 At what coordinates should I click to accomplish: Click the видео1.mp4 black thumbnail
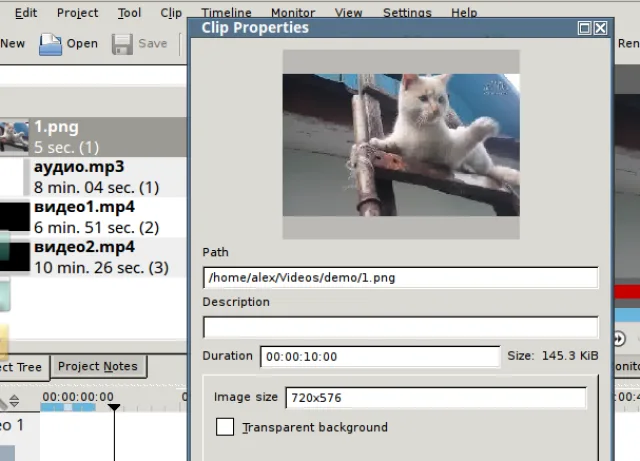15,217
